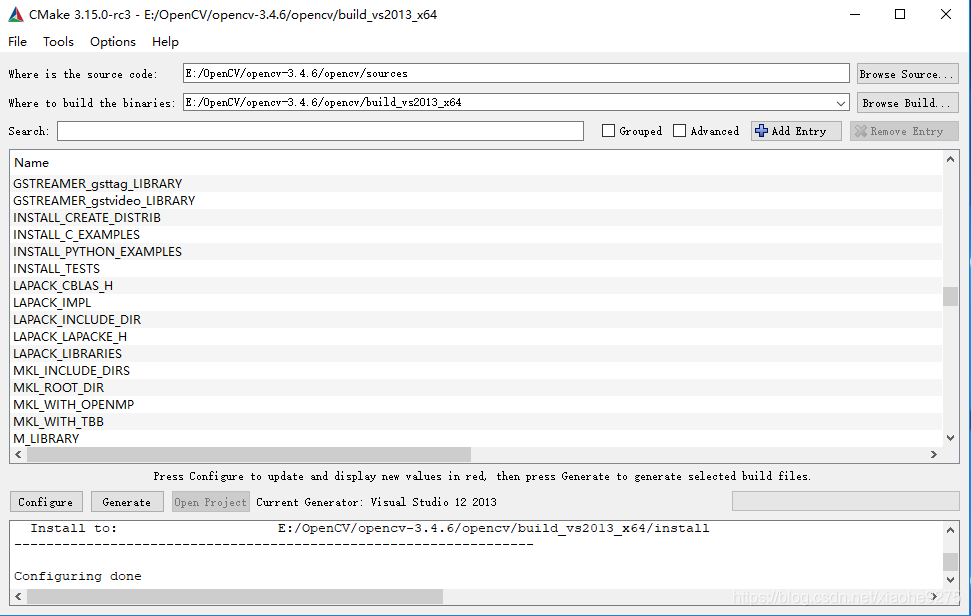Open the Help menu
Image resolution: width=971 pixels, height=616 pixels.
[165, 41]
